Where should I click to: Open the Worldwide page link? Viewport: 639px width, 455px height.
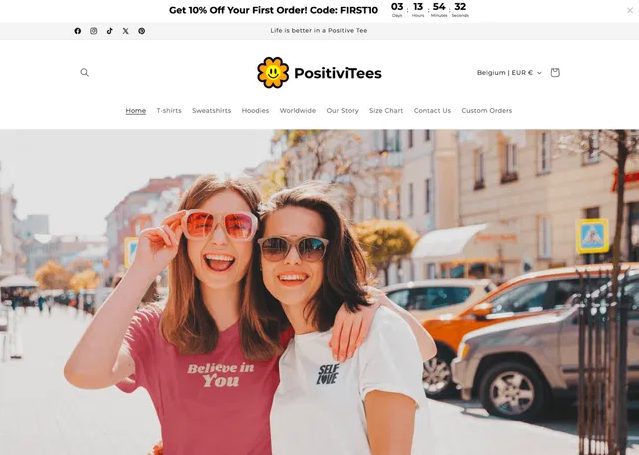point(297,110)
